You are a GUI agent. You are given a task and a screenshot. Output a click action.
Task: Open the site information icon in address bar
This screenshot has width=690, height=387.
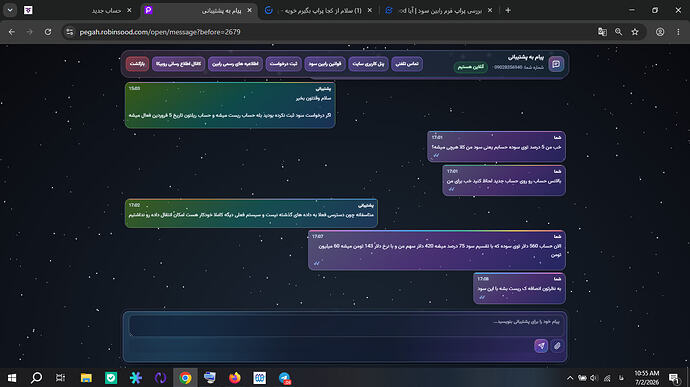click(70, 32)
